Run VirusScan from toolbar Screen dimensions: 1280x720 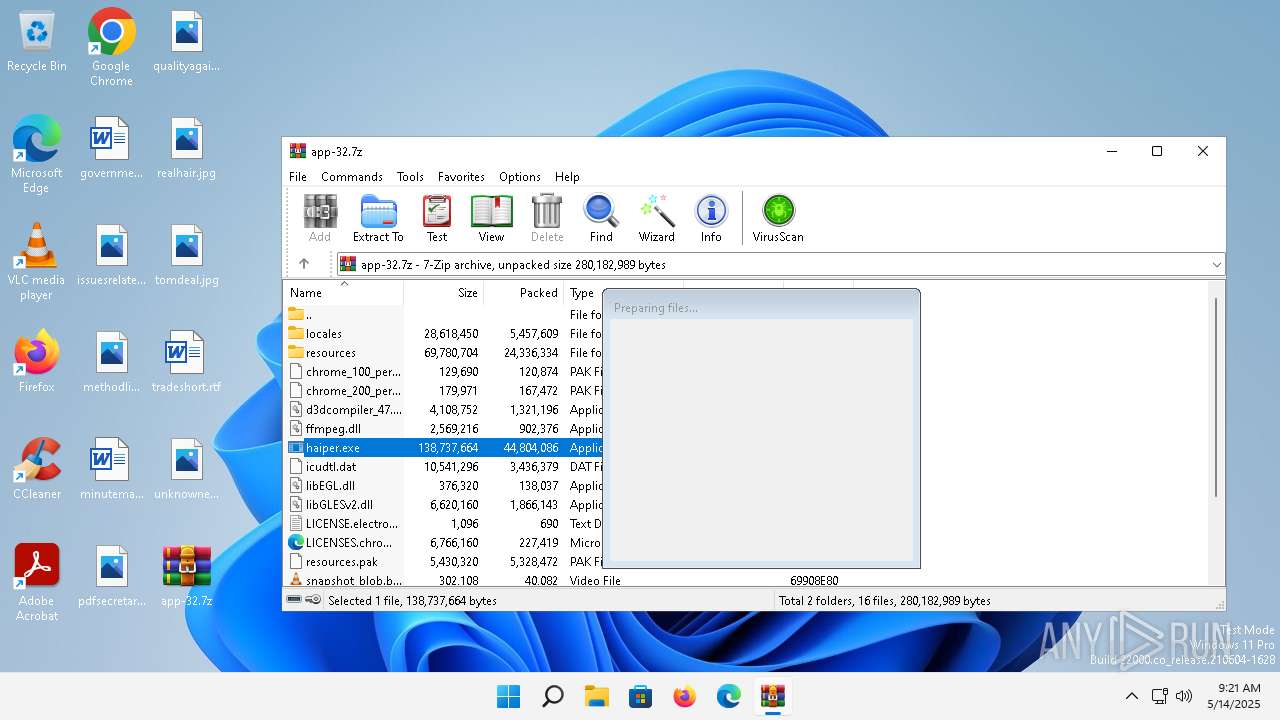(778, 218)
